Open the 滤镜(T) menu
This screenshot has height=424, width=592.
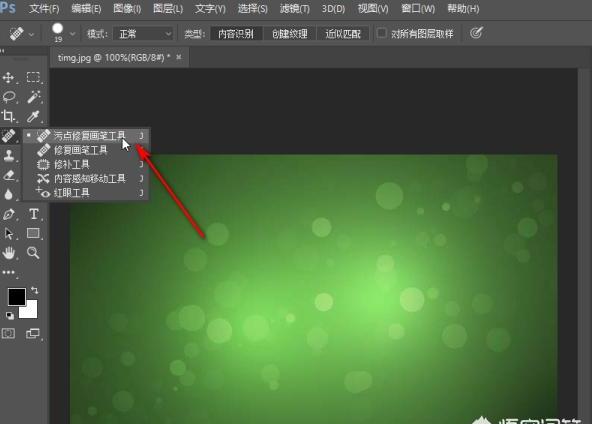(x=294, y=8)
